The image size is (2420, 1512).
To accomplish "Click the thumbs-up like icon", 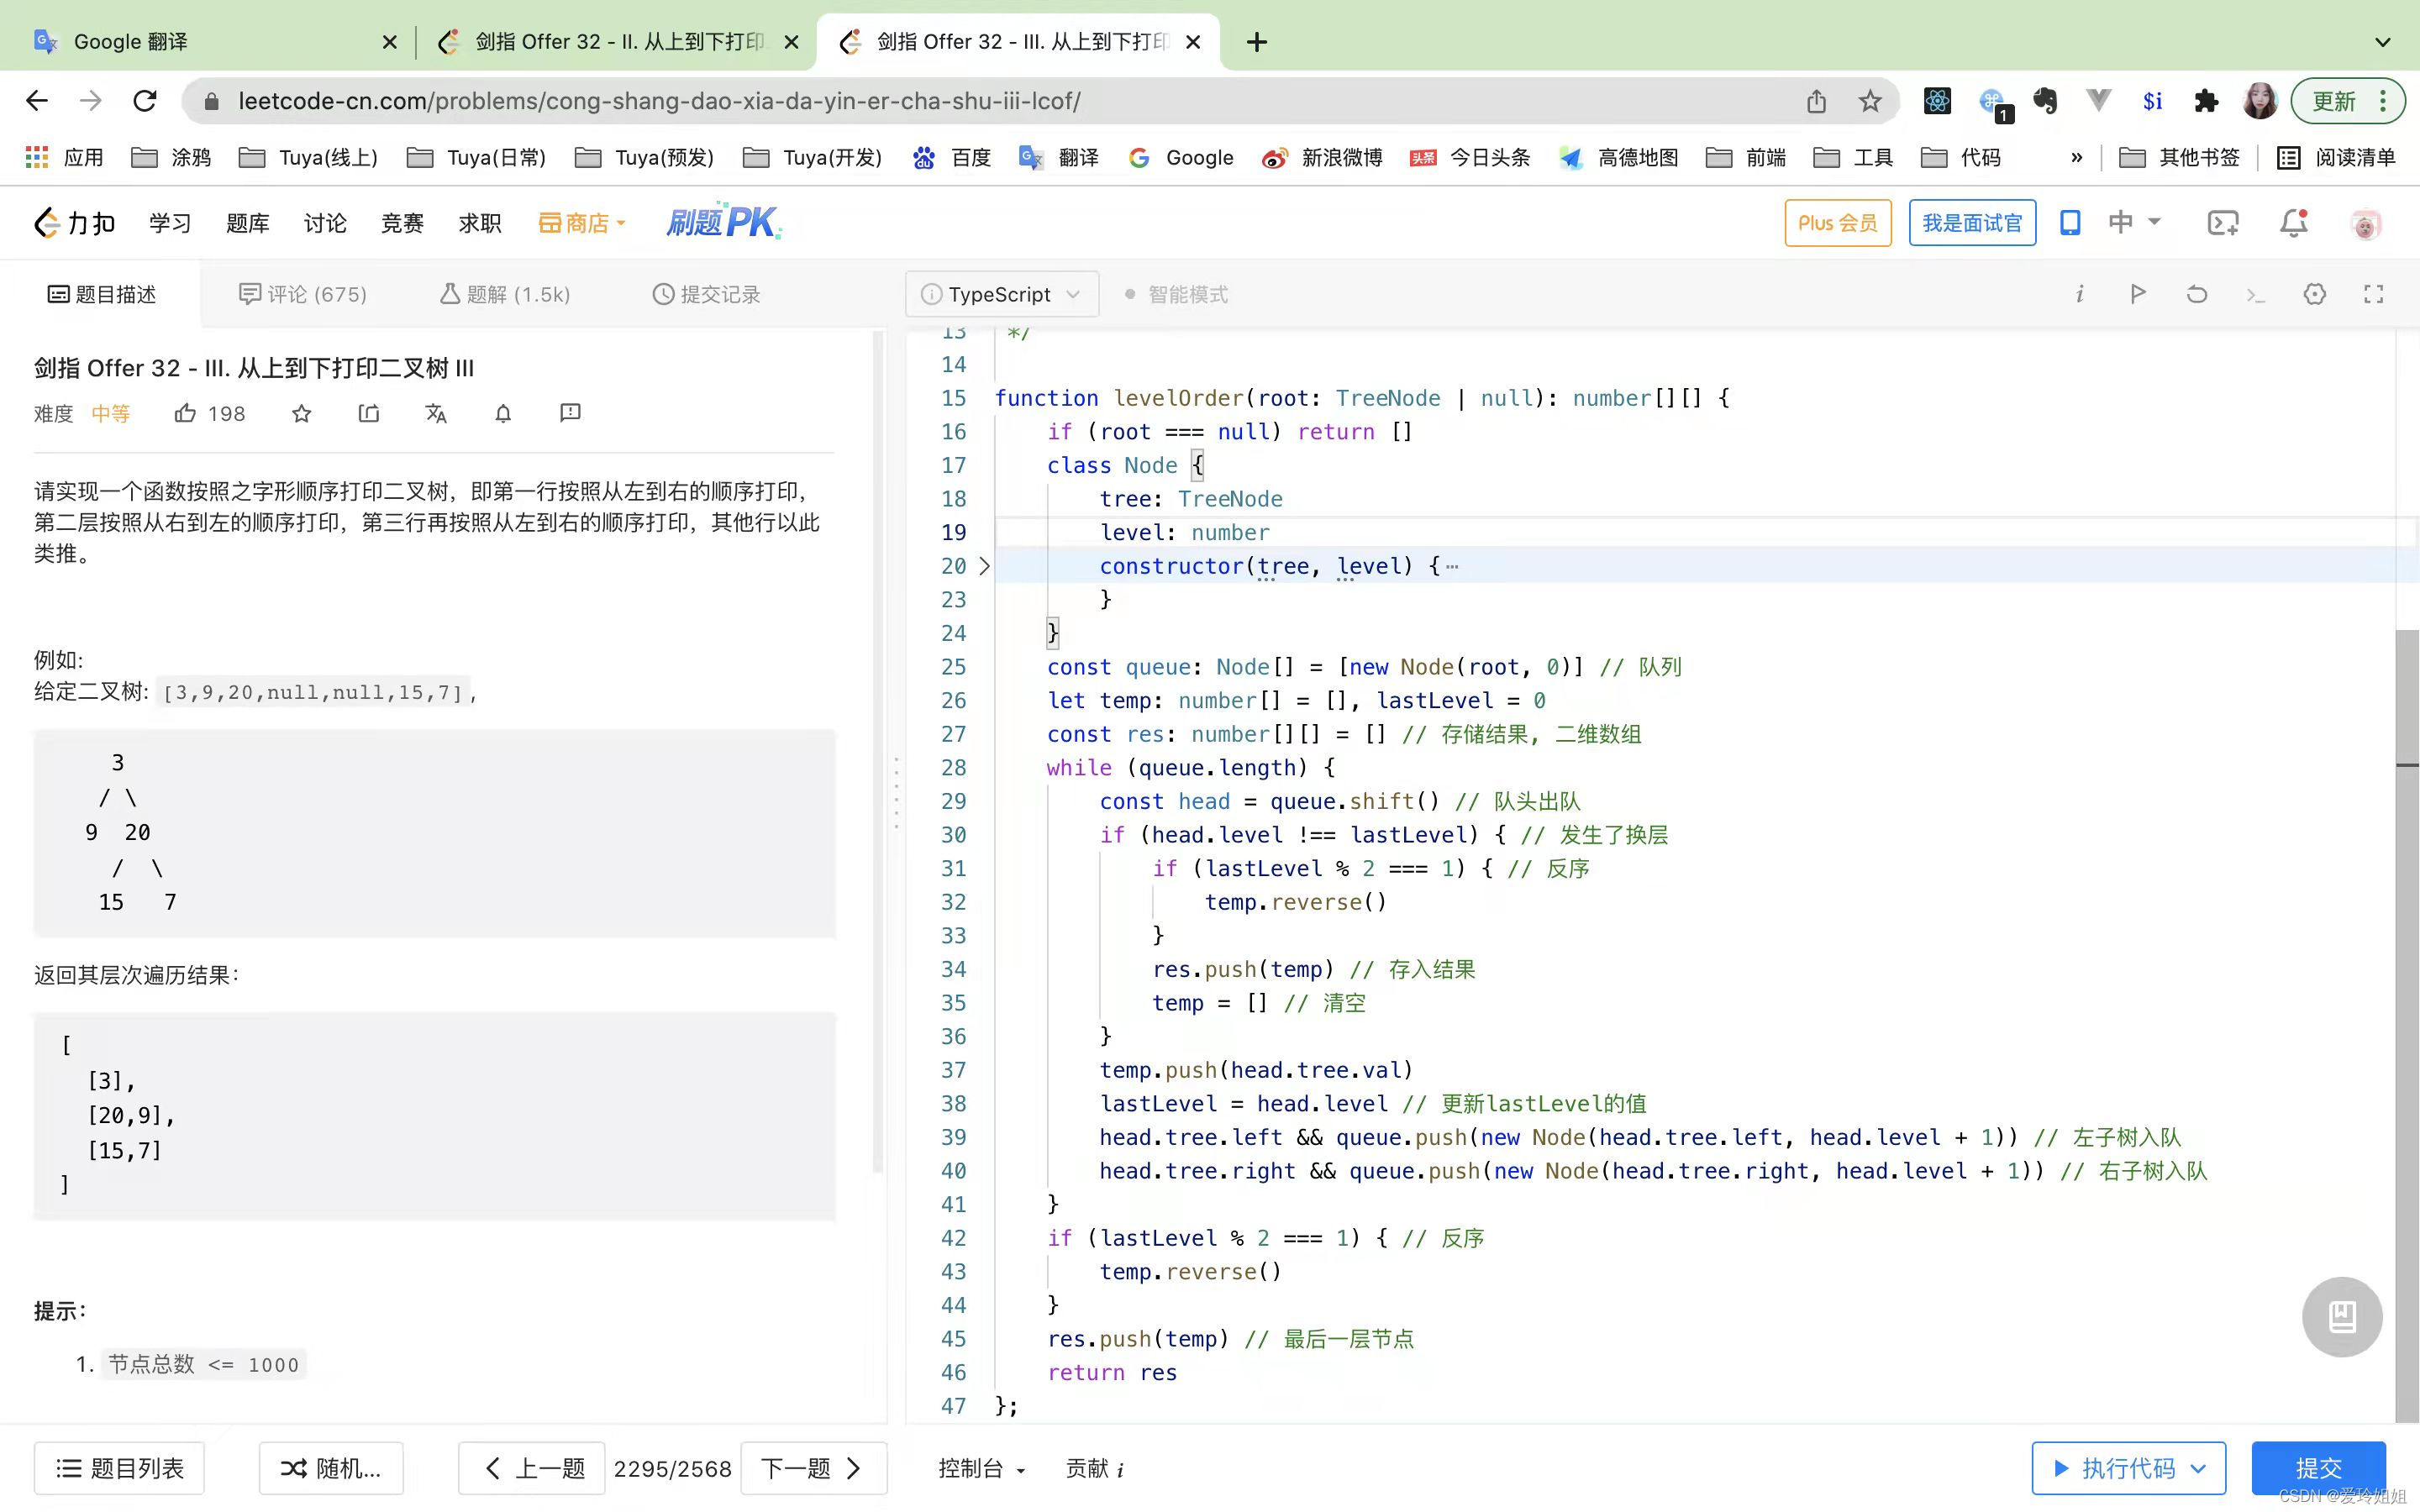I will tap(185, 413).
